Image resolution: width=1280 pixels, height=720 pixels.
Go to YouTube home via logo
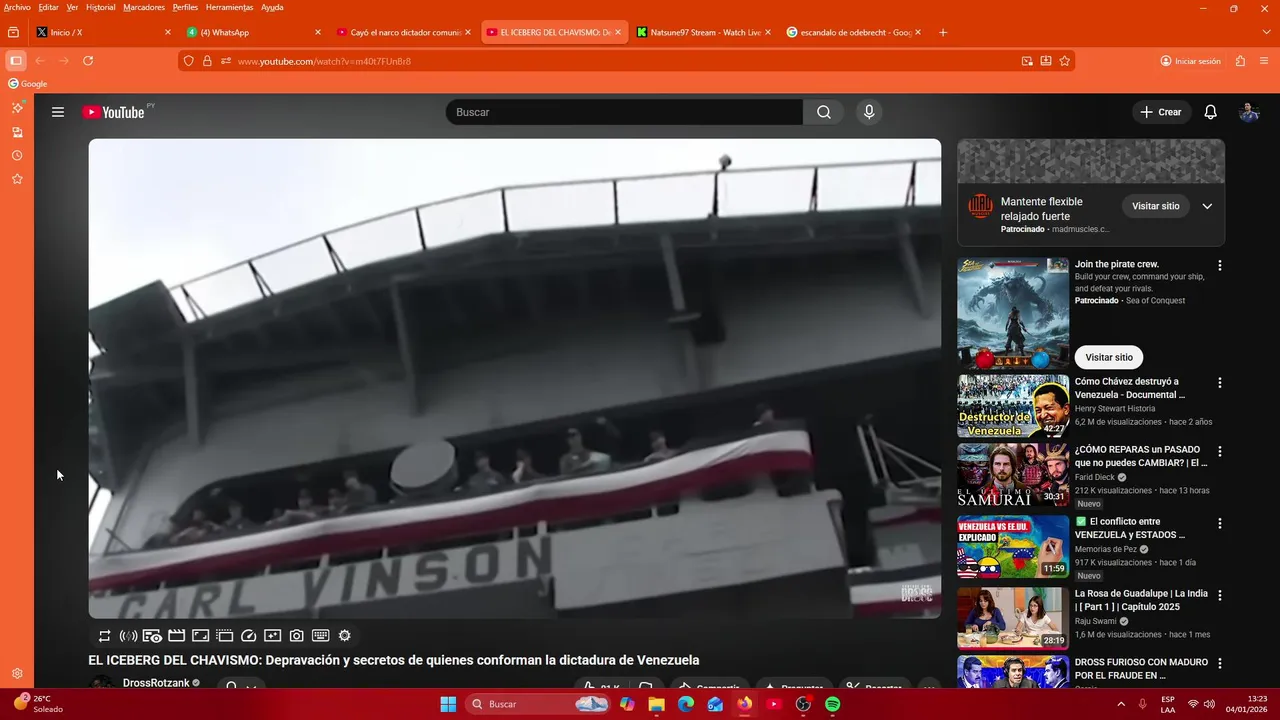113,112
